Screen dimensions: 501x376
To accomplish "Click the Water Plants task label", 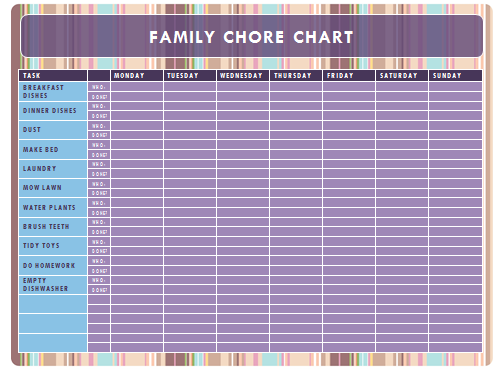I will coord(49,208).
